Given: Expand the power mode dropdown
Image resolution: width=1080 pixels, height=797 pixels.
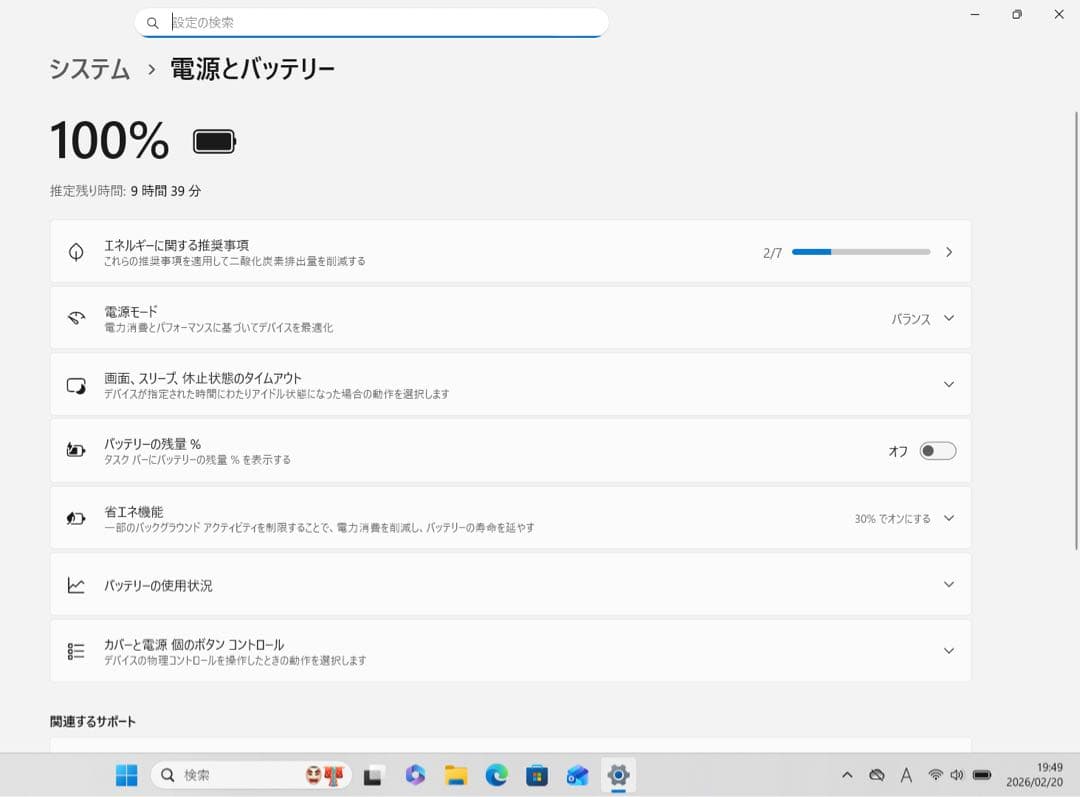Looking at the screenshot, I should [x=948, y=318].
